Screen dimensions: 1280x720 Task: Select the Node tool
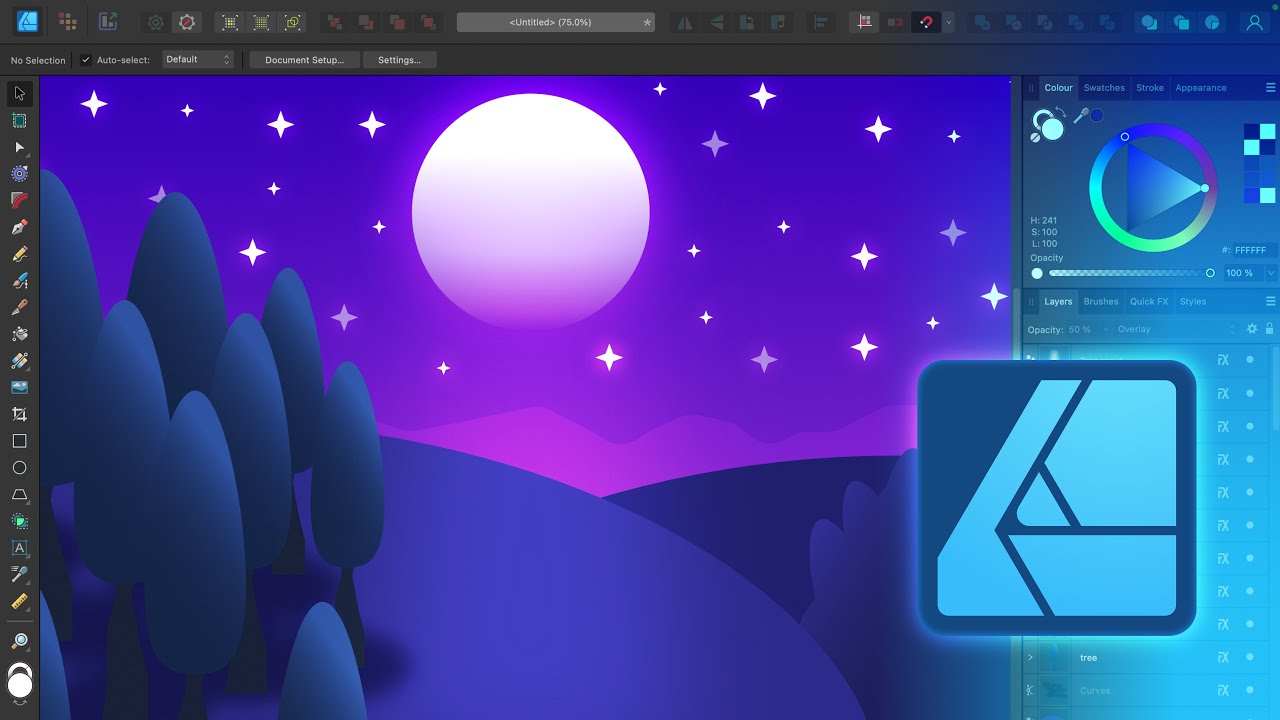19,147
